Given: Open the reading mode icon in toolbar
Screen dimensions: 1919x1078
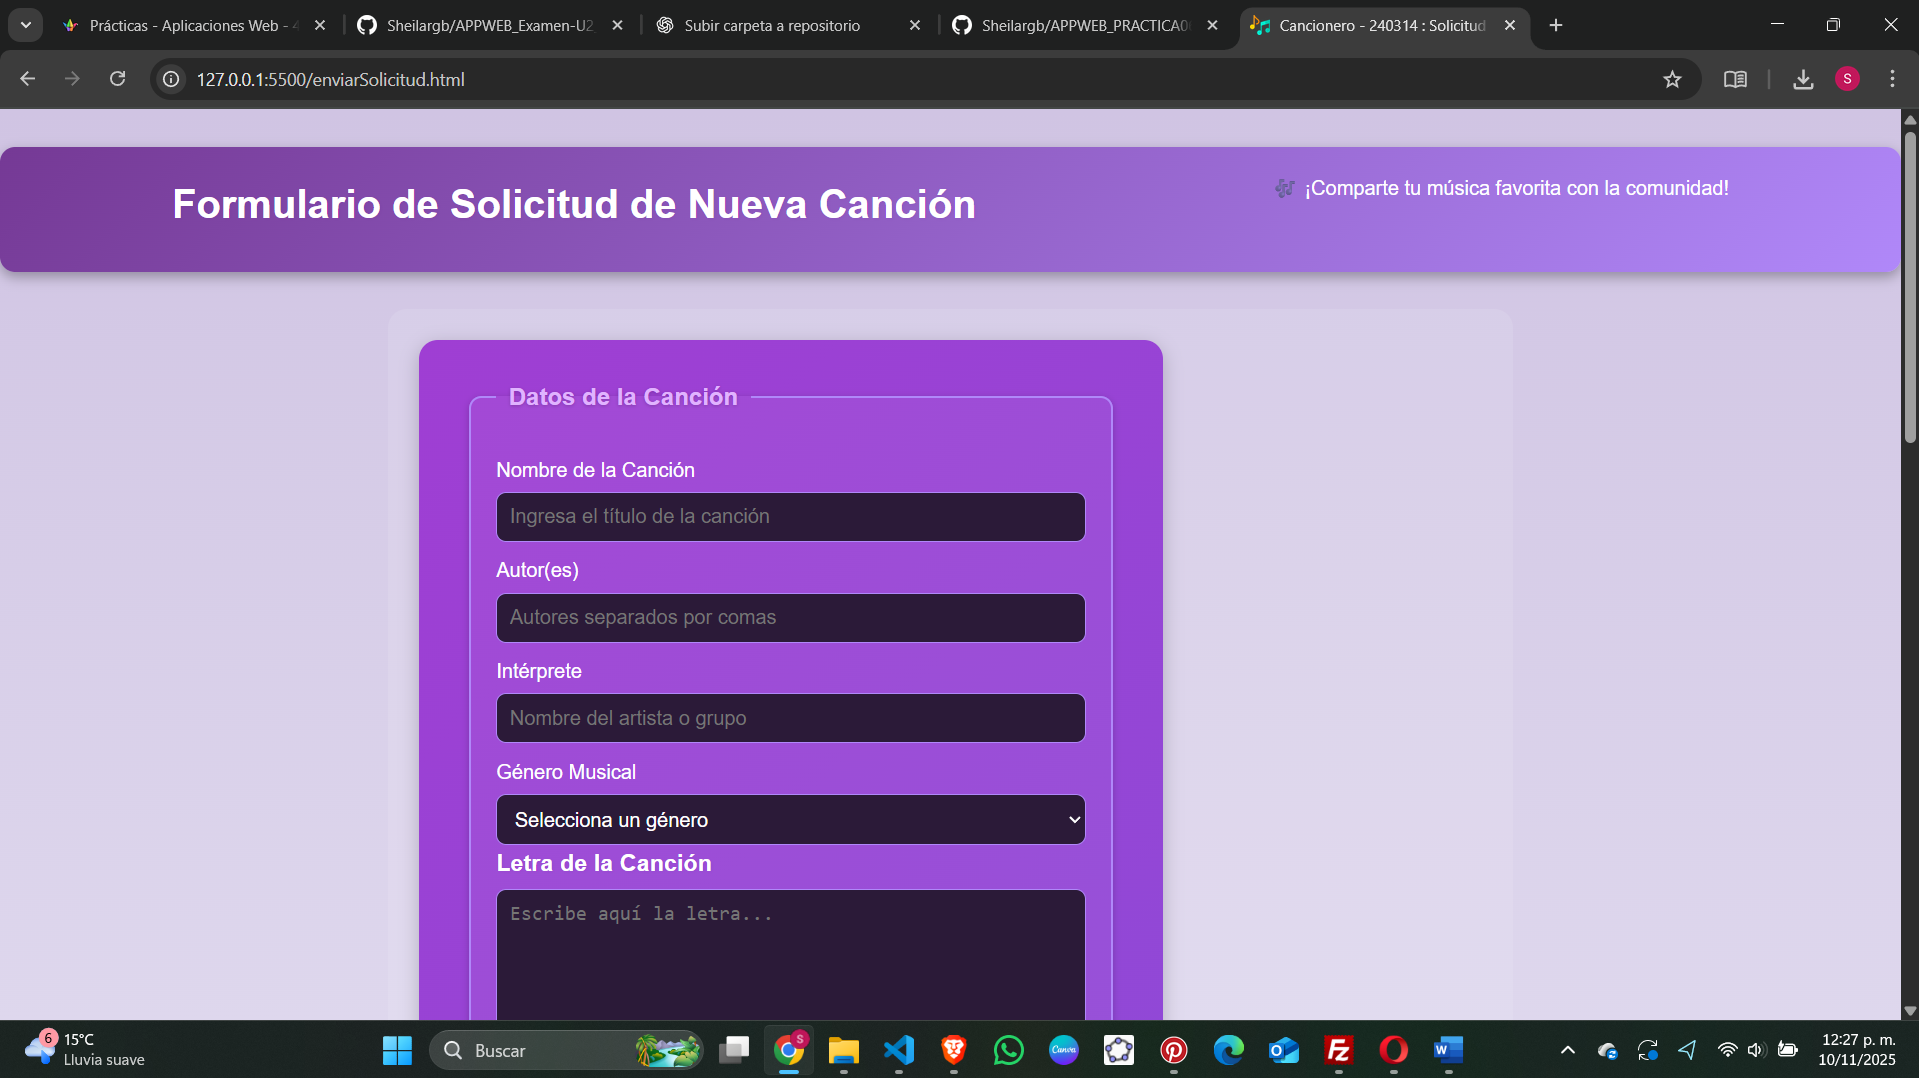Looking at the screenshot, I should click(1735, 79).
